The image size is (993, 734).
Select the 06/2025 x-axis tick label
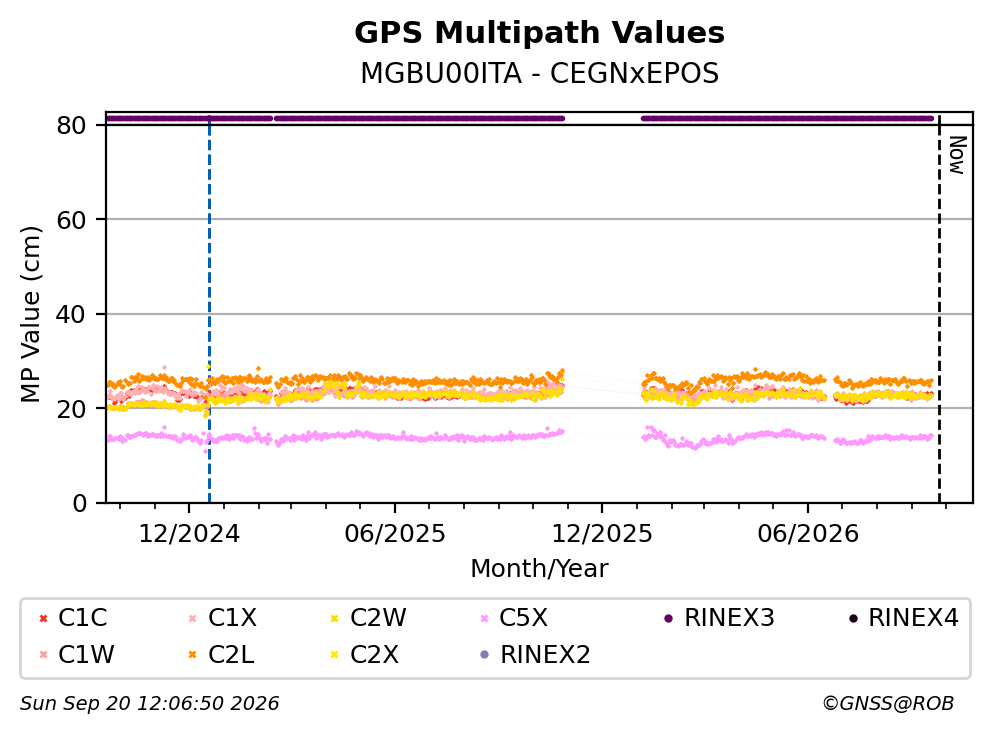395,535
